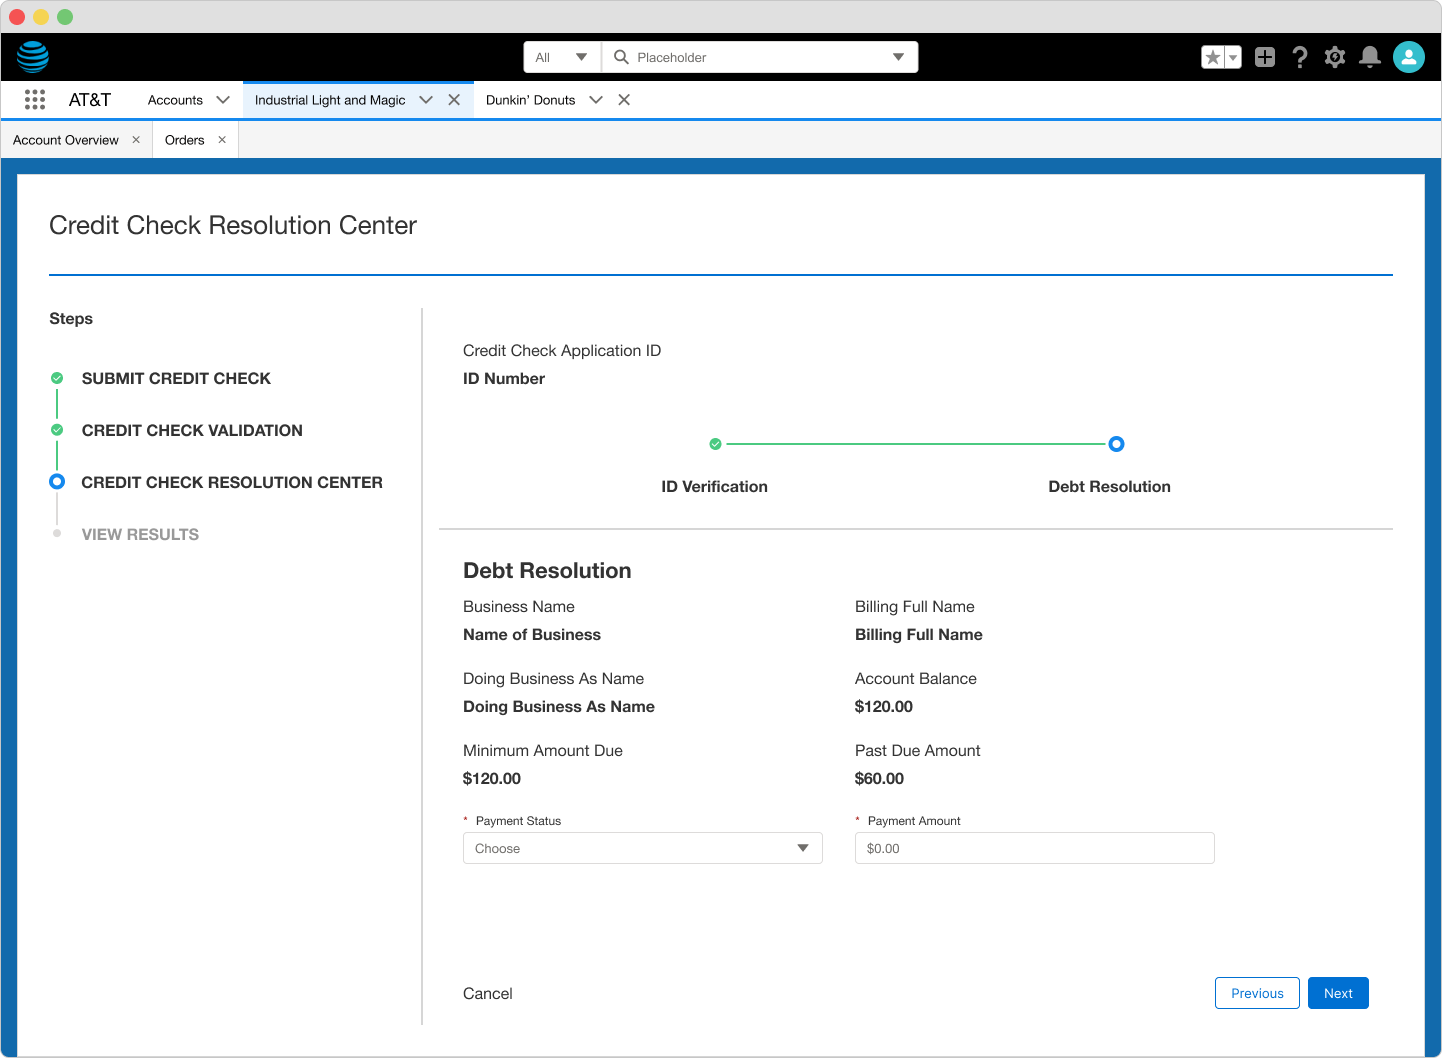Click the ID Number value
The image size is (1442, 1058).
[x=504, y=378]
